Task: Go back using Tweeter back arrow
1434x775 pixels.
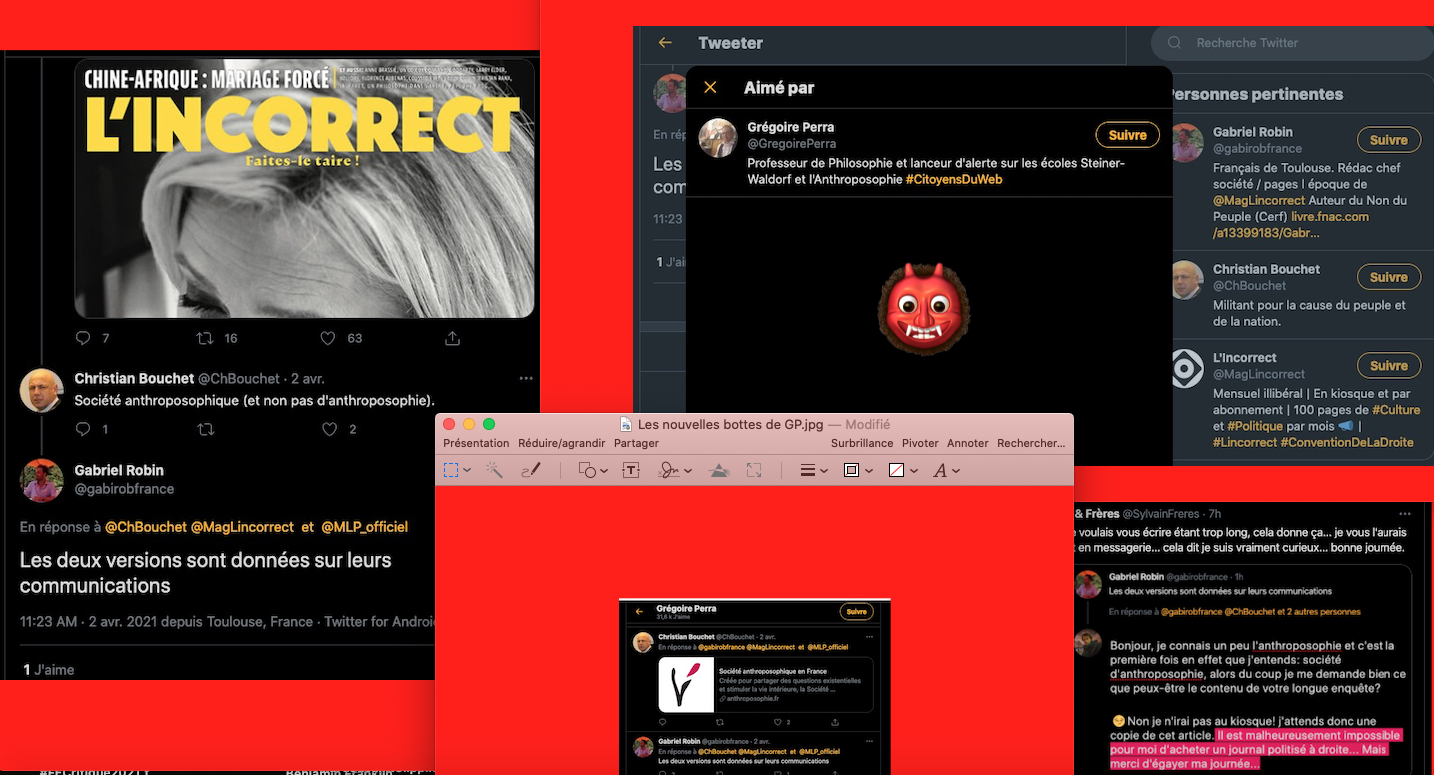Action: pos(665,43)
